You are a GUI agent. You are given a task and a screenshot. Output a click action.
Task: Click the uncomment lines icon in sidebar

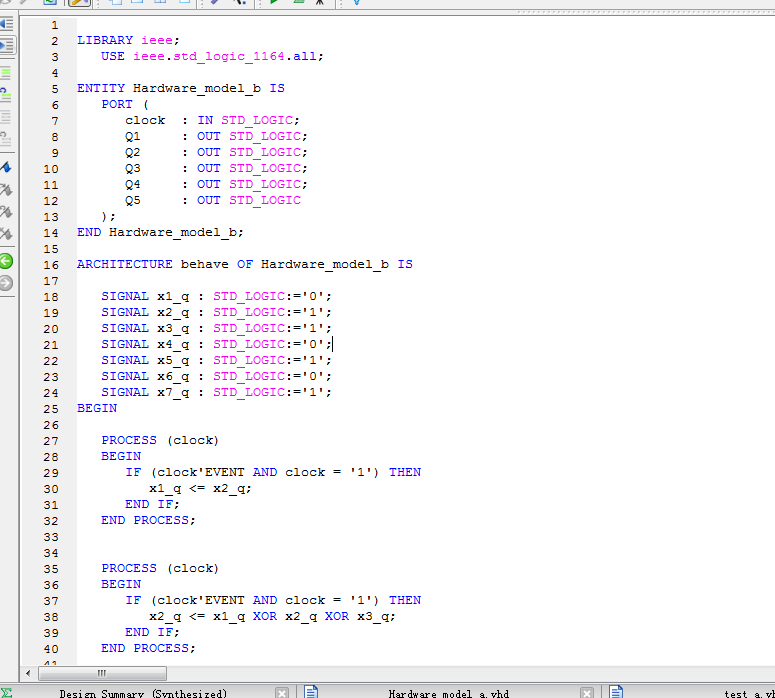tap(6, 95)
